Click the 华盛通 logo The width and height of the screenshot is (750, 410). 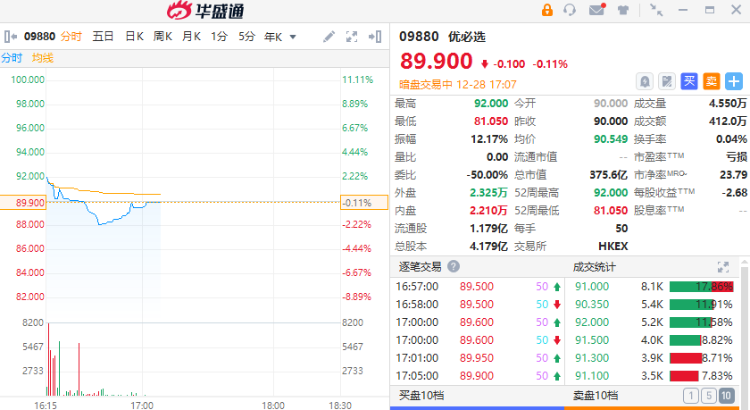click(x=206, y=11)
